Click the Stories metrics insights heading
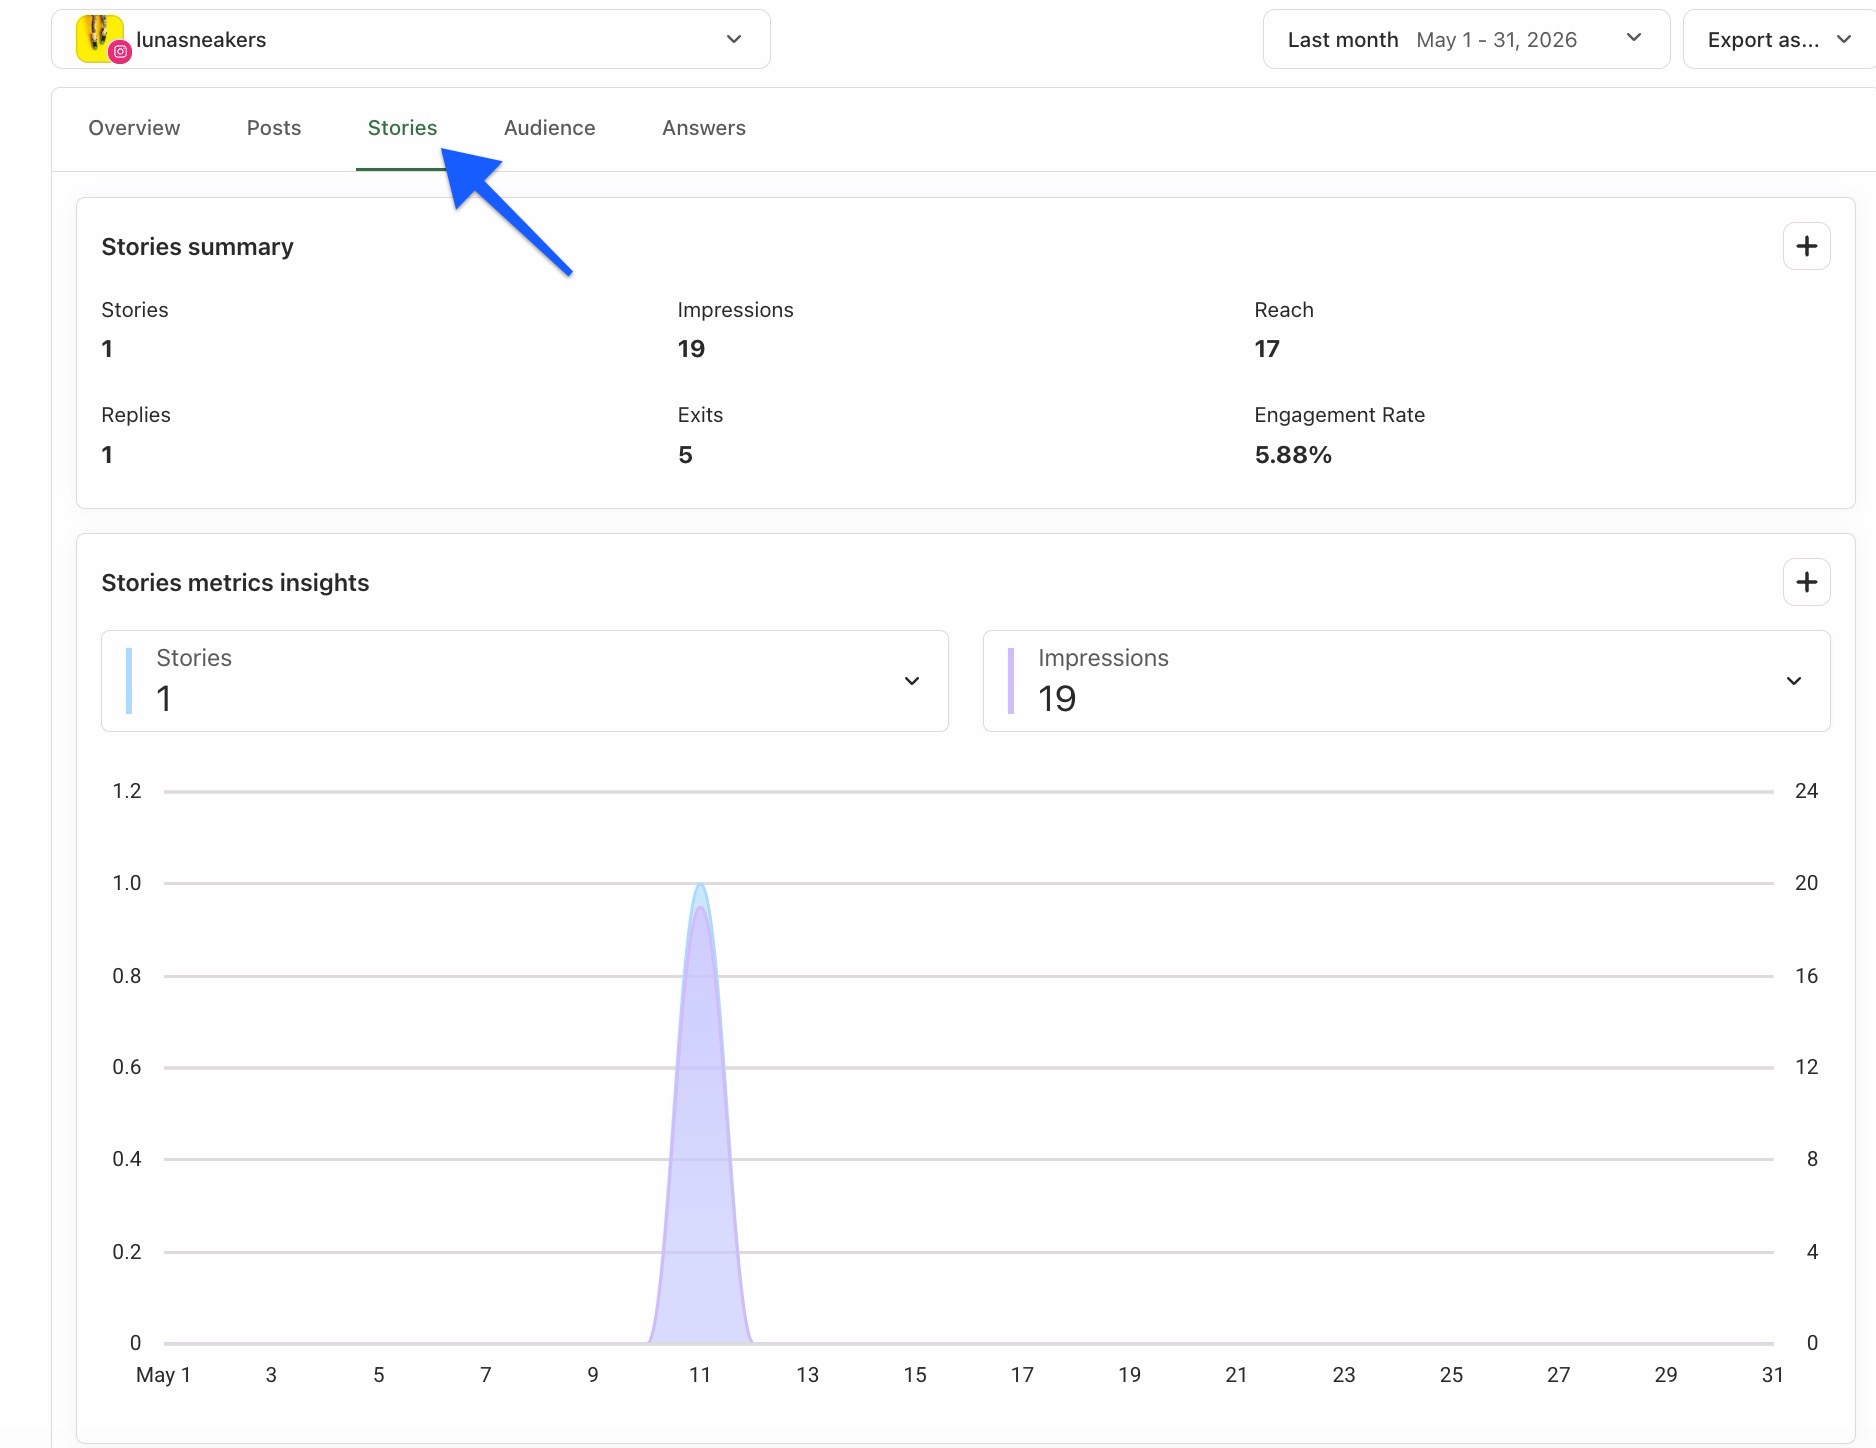 (x=235, y=583)
